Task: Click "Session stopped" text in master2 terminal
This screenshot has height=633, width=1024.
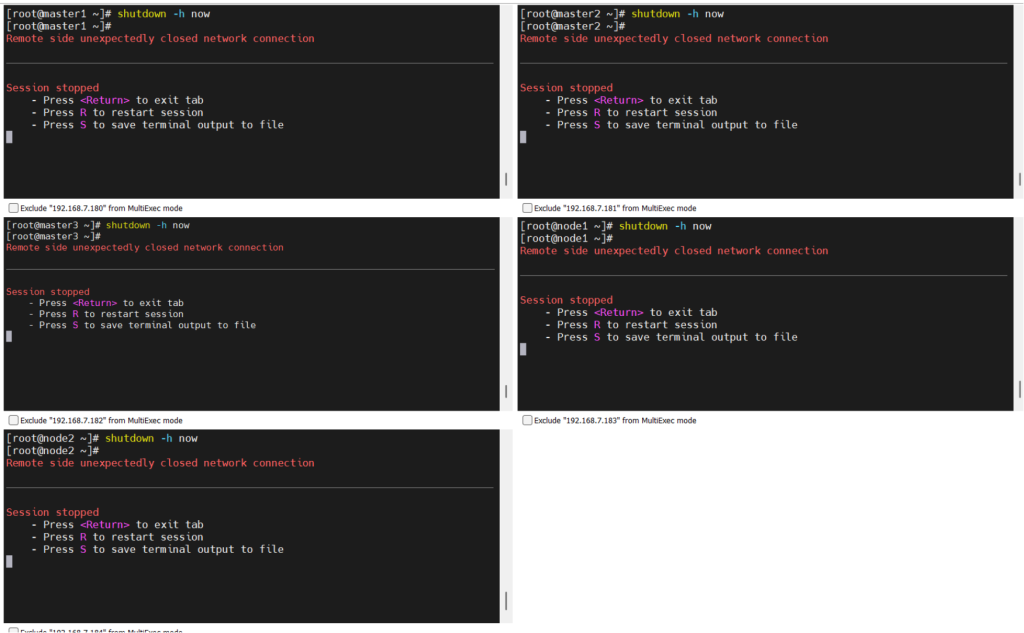Action: pos(567,88)
